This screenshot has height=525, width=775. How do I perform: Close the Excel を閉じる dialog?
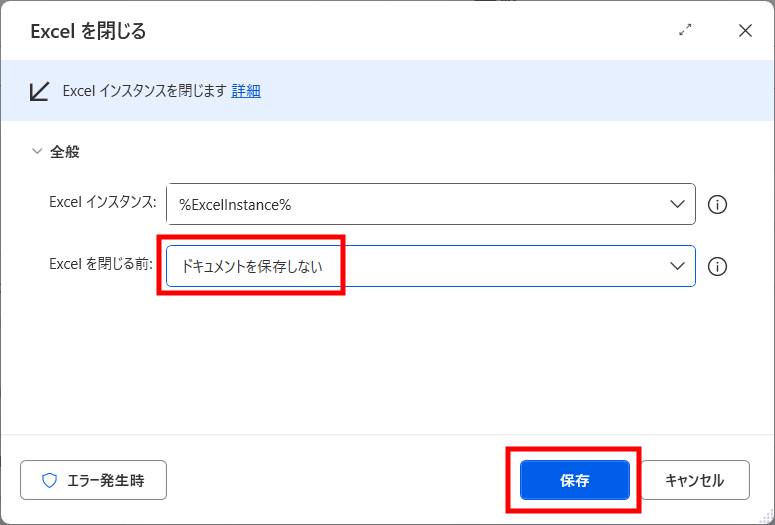pyautogui.click(x=745, y=31)
